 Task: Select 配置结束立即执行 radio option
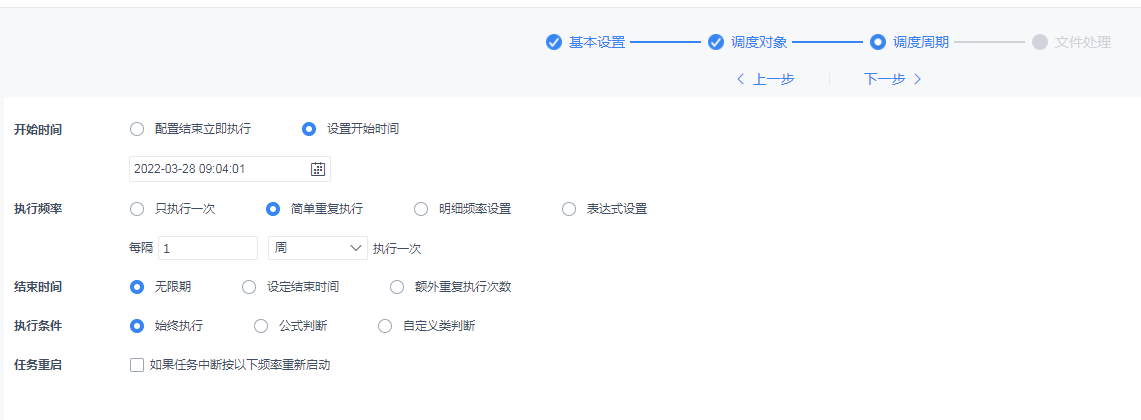click(137, 129)
